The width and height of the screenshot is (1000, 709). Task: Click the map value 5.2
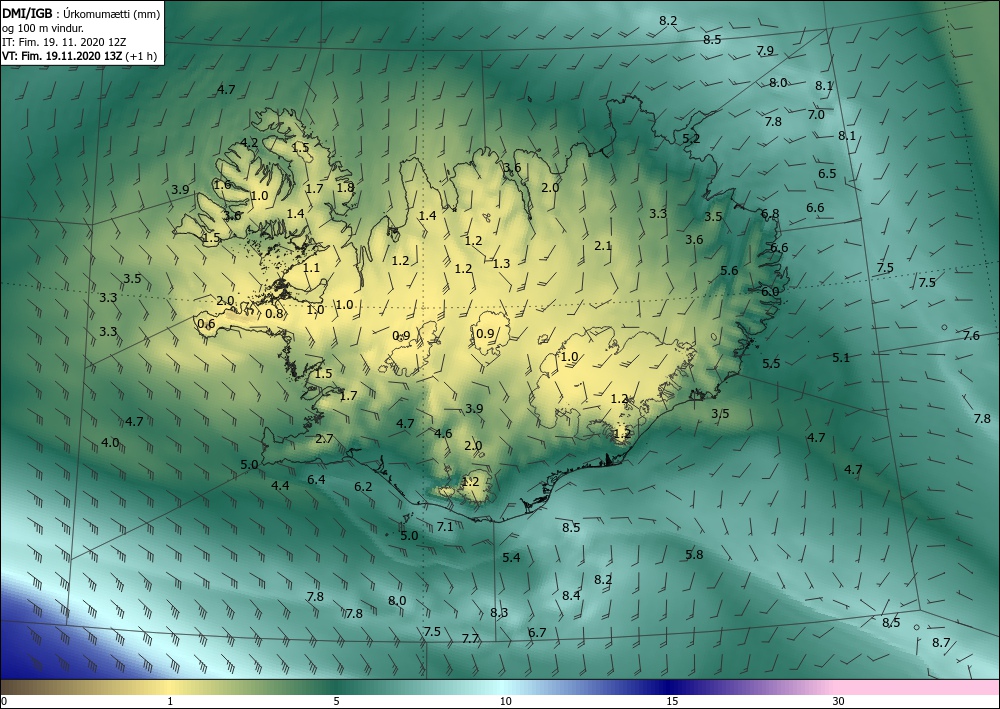[x=691, y=138]
